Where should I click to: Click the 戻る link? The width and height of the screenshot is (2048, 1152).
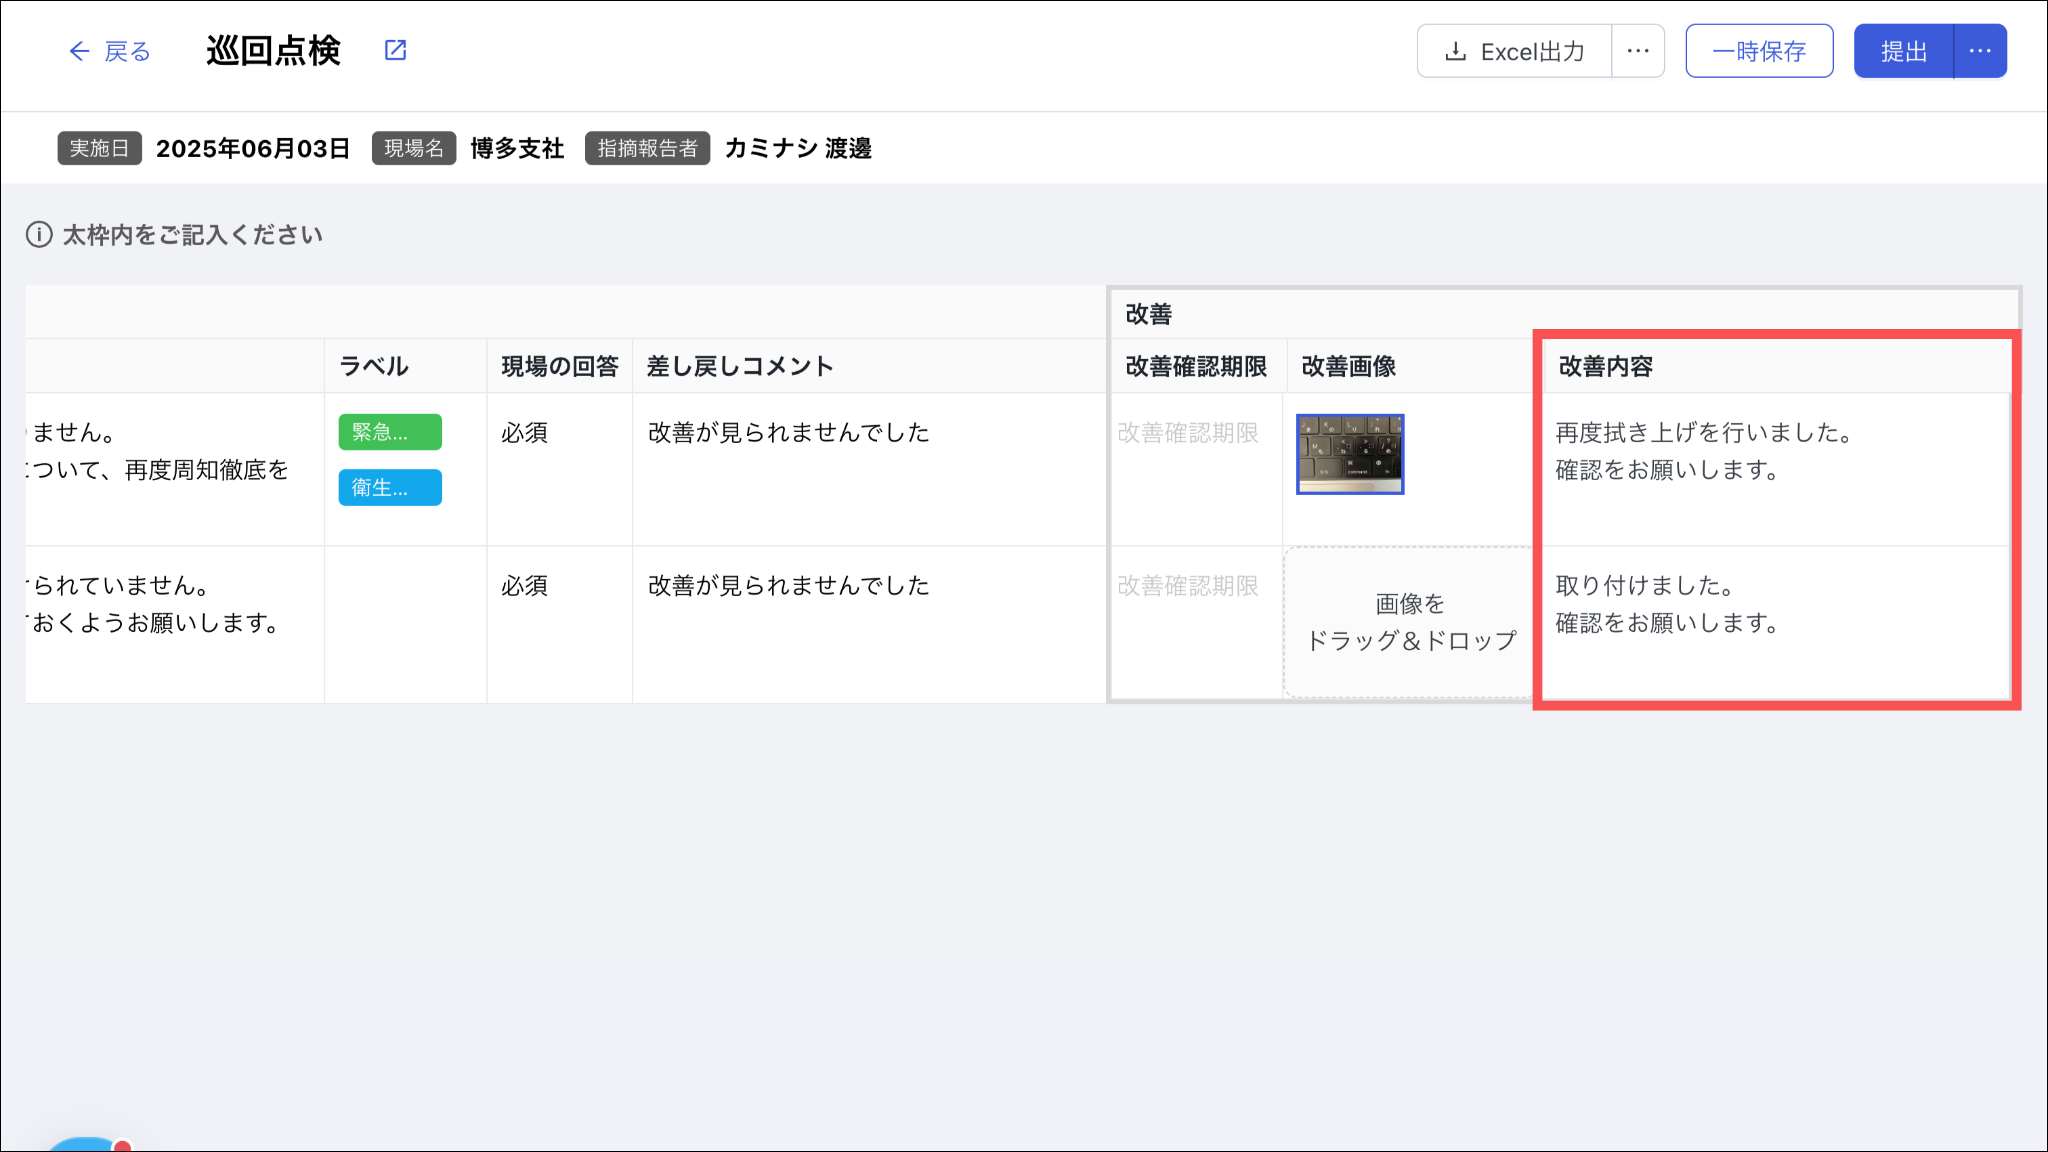[127, 51]
